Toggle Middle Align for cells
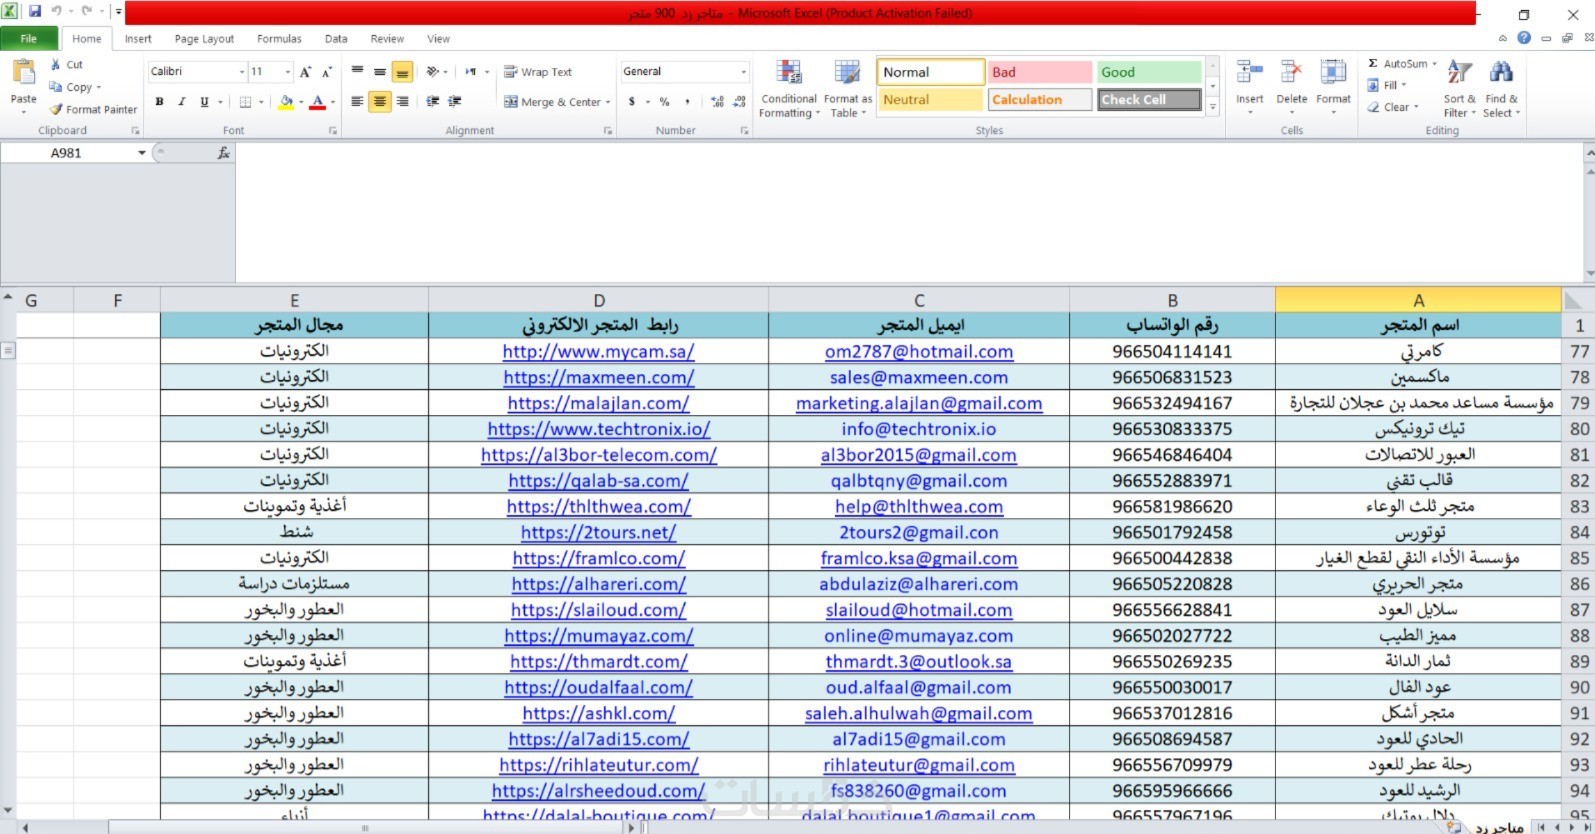The image size is (1595, 834). click(x=379, y=72)
